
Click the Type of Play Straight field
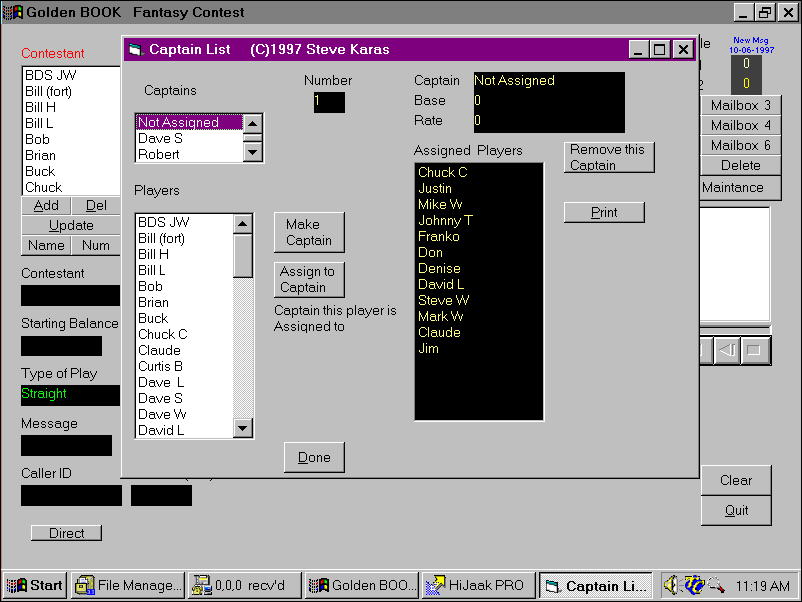[x=71, y=395]
